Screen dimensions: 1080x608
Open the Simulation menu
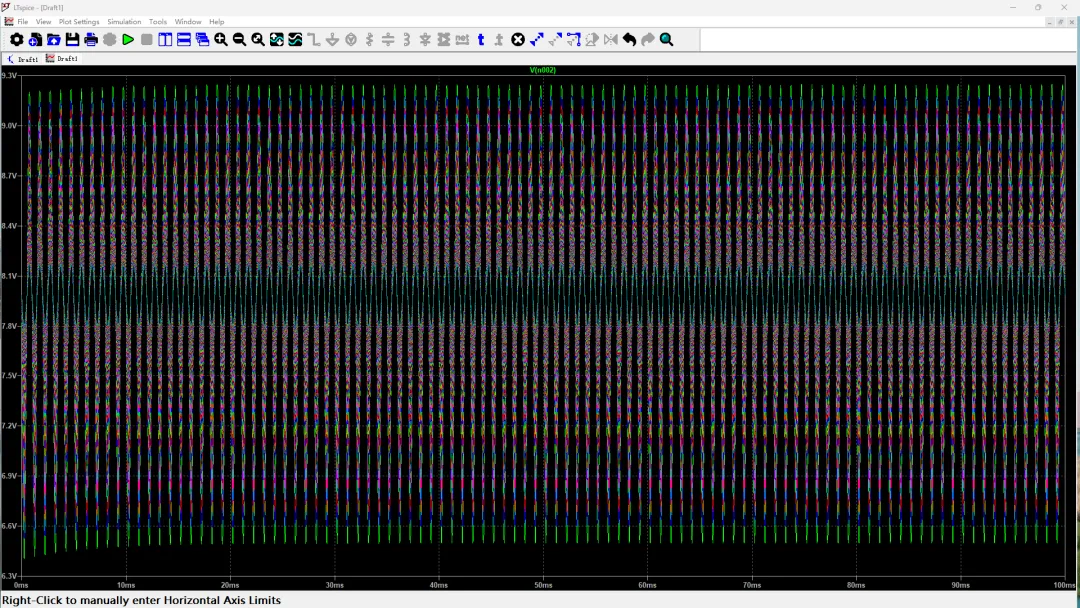(124, 21)
